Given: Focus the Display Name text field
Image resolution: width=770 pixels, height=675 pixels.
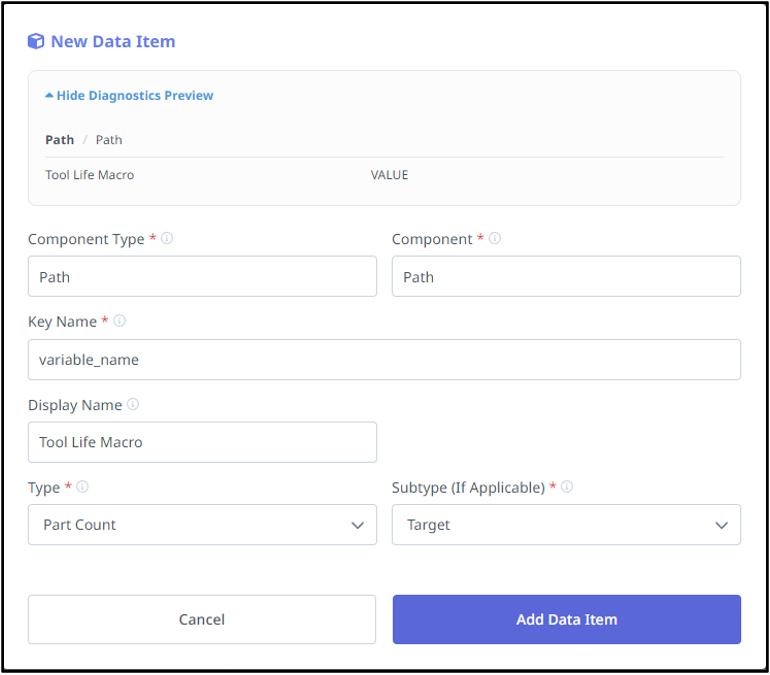Looking at the screenshot, I should pos(202,442).
